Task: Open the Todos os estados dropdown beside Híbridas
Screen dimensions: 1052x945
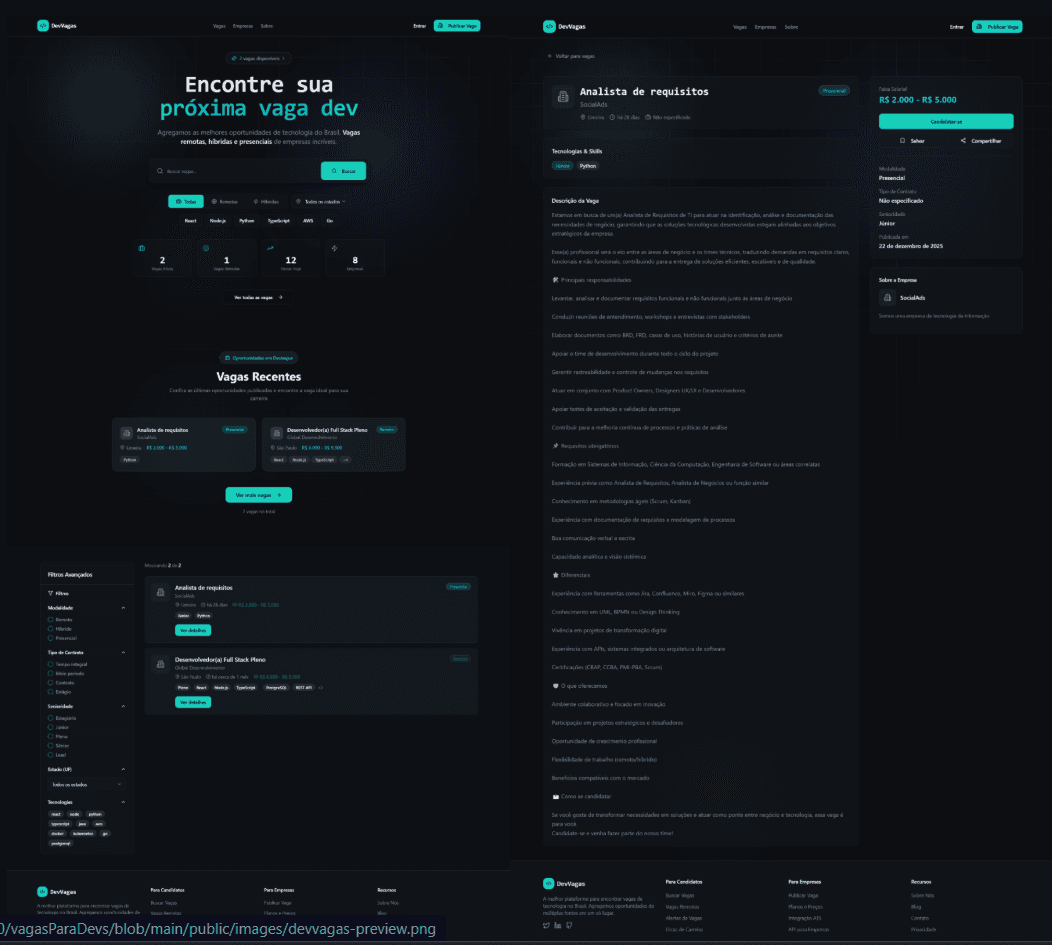Action: [318, 201]
